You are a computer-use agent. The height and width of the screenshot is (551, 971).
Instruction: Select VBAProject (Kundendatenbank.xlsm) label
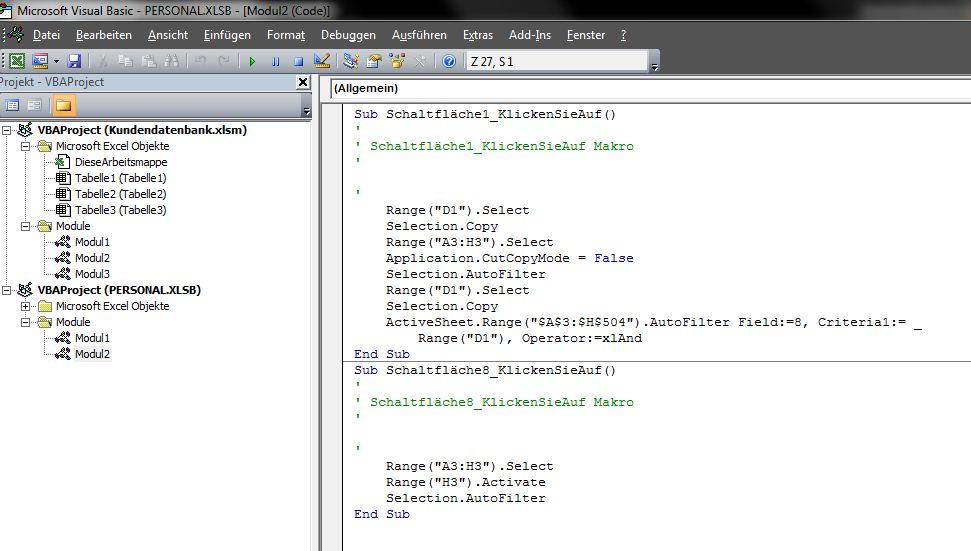coord(142,130)
